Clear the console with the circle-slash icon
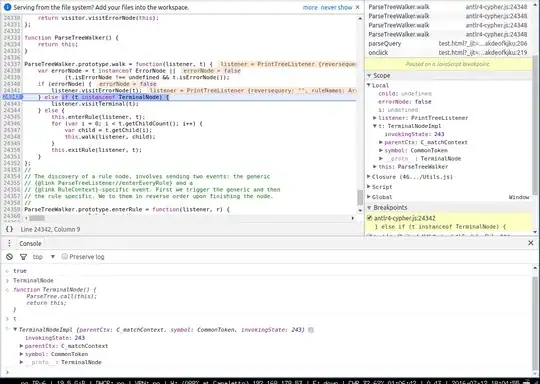Image resolution: width=540 pixels, height=384 pixels. point(10,257)
